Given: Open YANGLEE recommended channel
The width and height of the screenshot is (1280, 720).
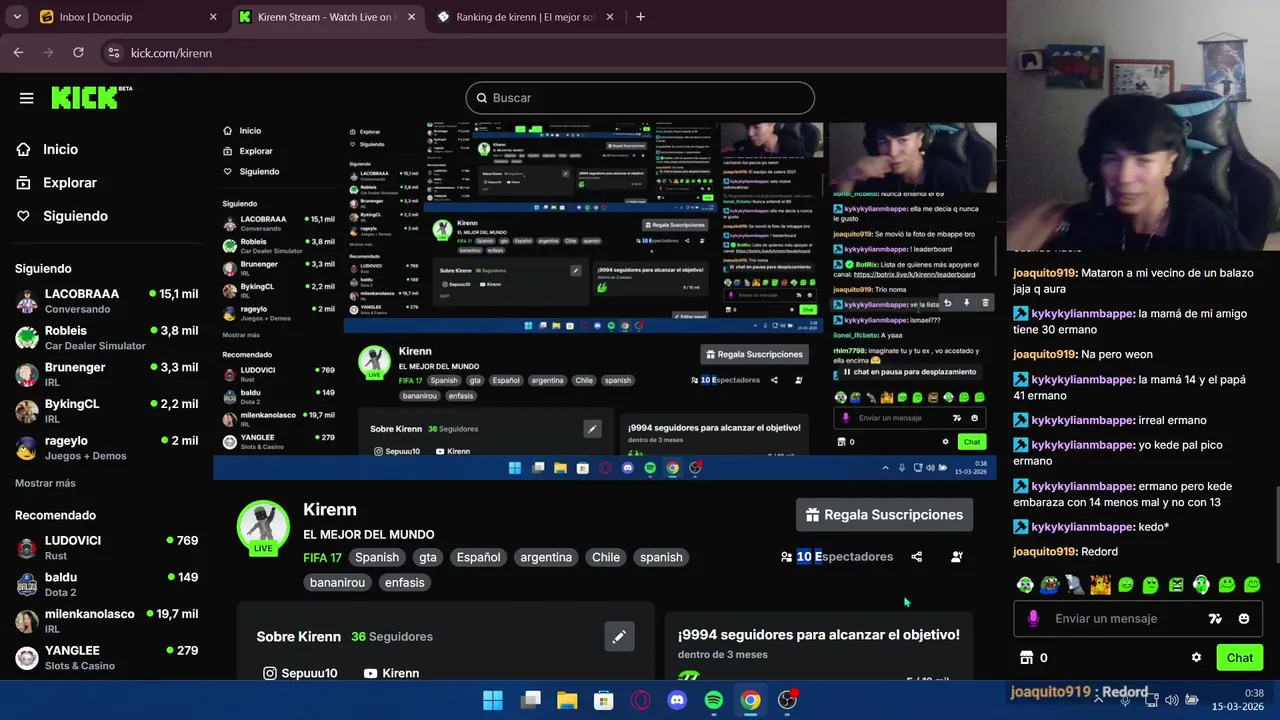Looking at the screenshot, I should [106, 657].
